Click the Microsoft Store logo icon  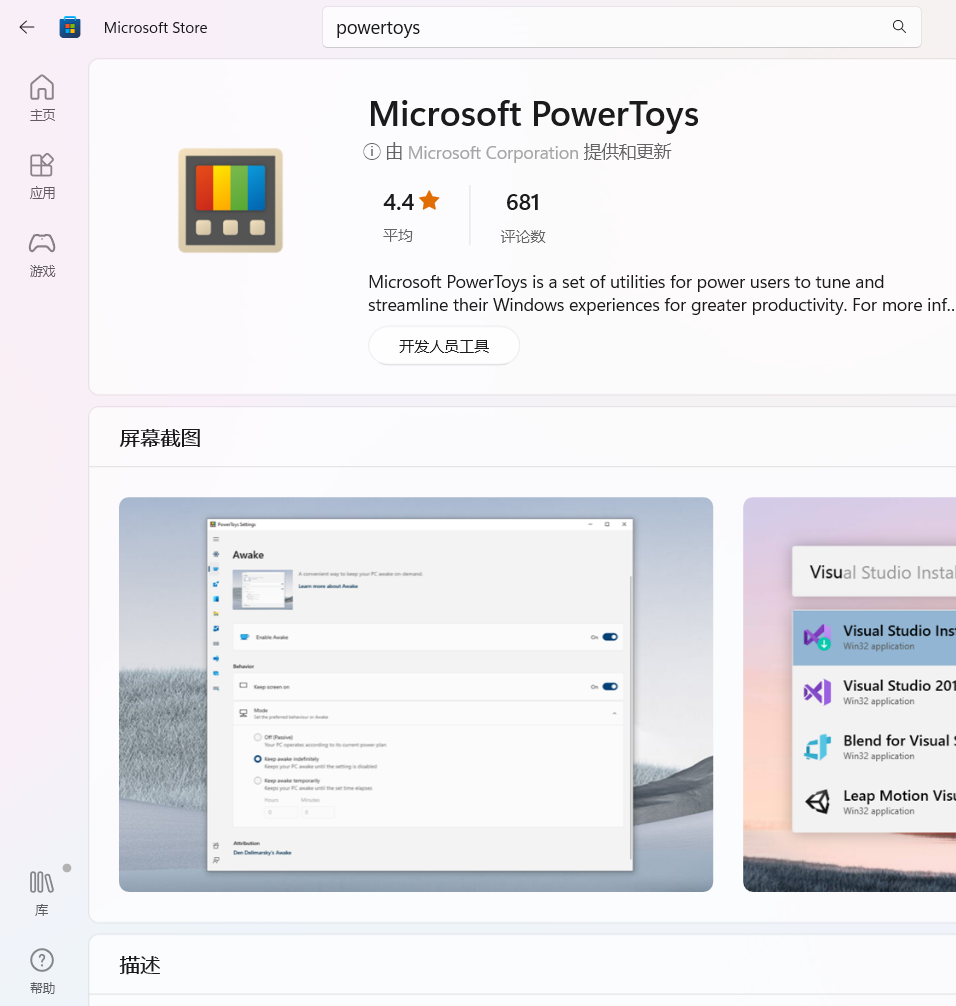click(x=70, y=27)
